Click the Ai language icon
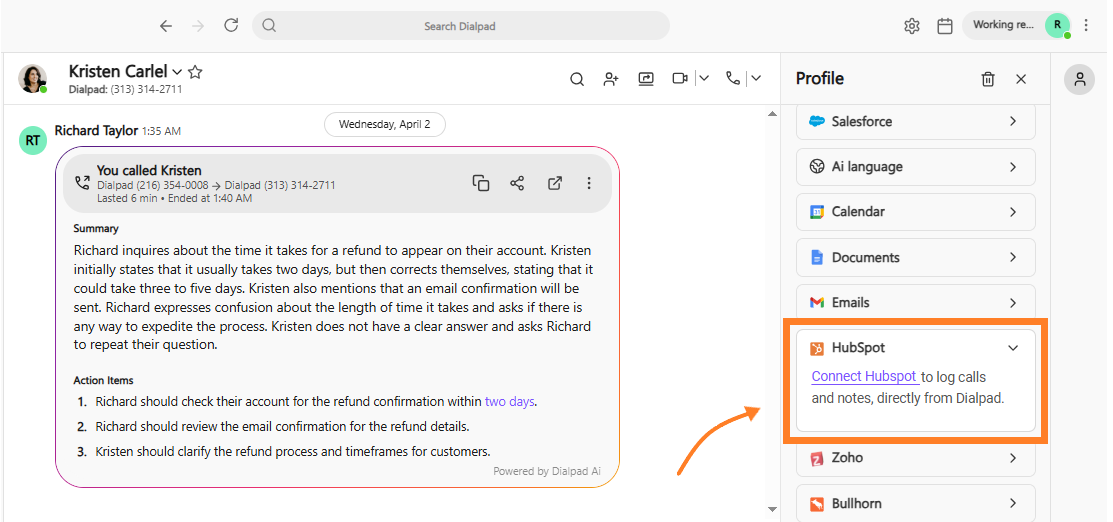1113x522 pixels. pyautogui.click(x=817, y=167)
